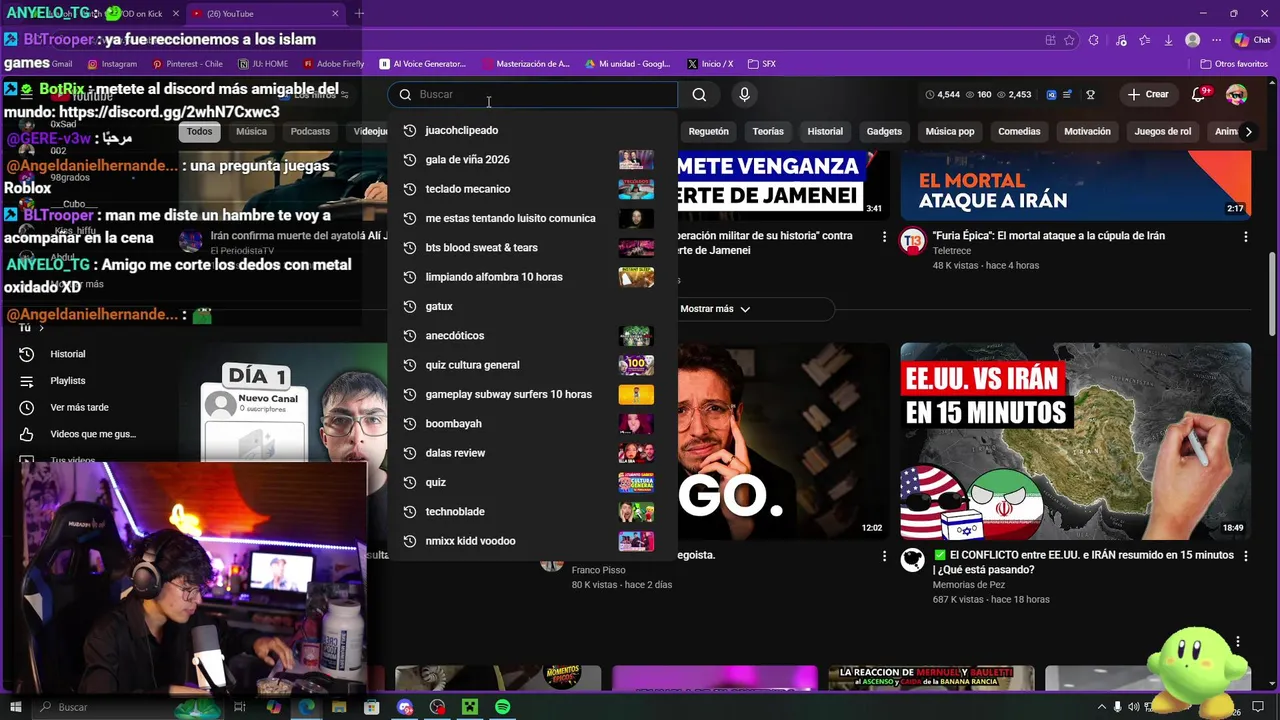Click the Crear button
Viewport: 1280px width, 720px height.
click(1148, 94)
